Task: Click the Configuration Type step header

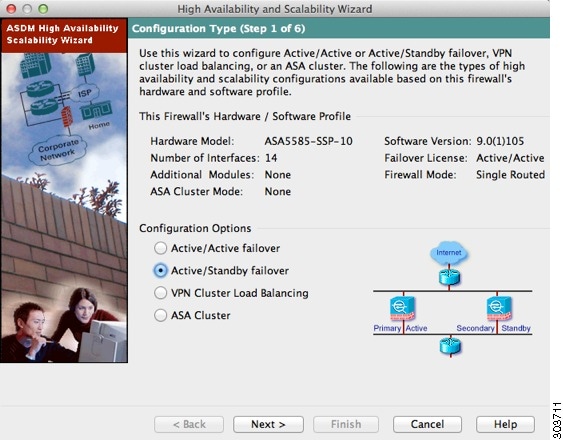Action: tap(219, 29)
